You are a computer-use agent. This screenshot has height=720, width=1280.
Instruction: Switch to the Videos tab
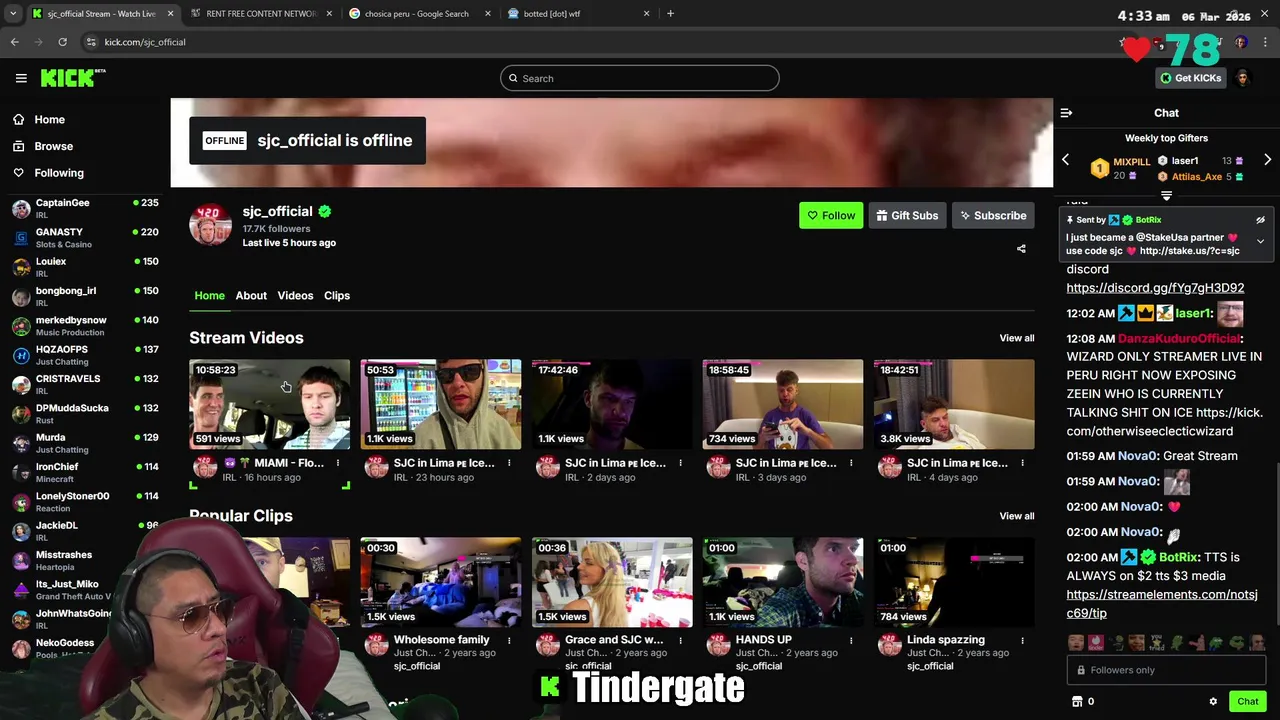(x=295, y=295)
